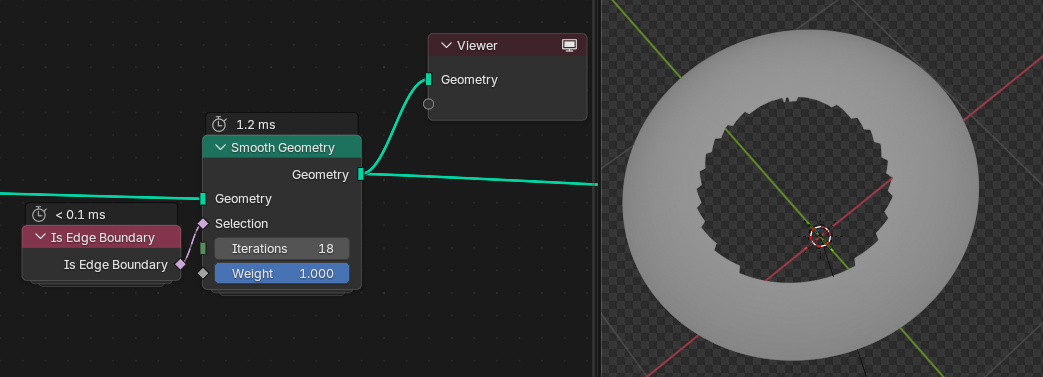The height and width of the screenshot is (377, 1043).
Task: Click the 3D cursor in the viewport
Action: pyautogui.click(x=821, y=236)
